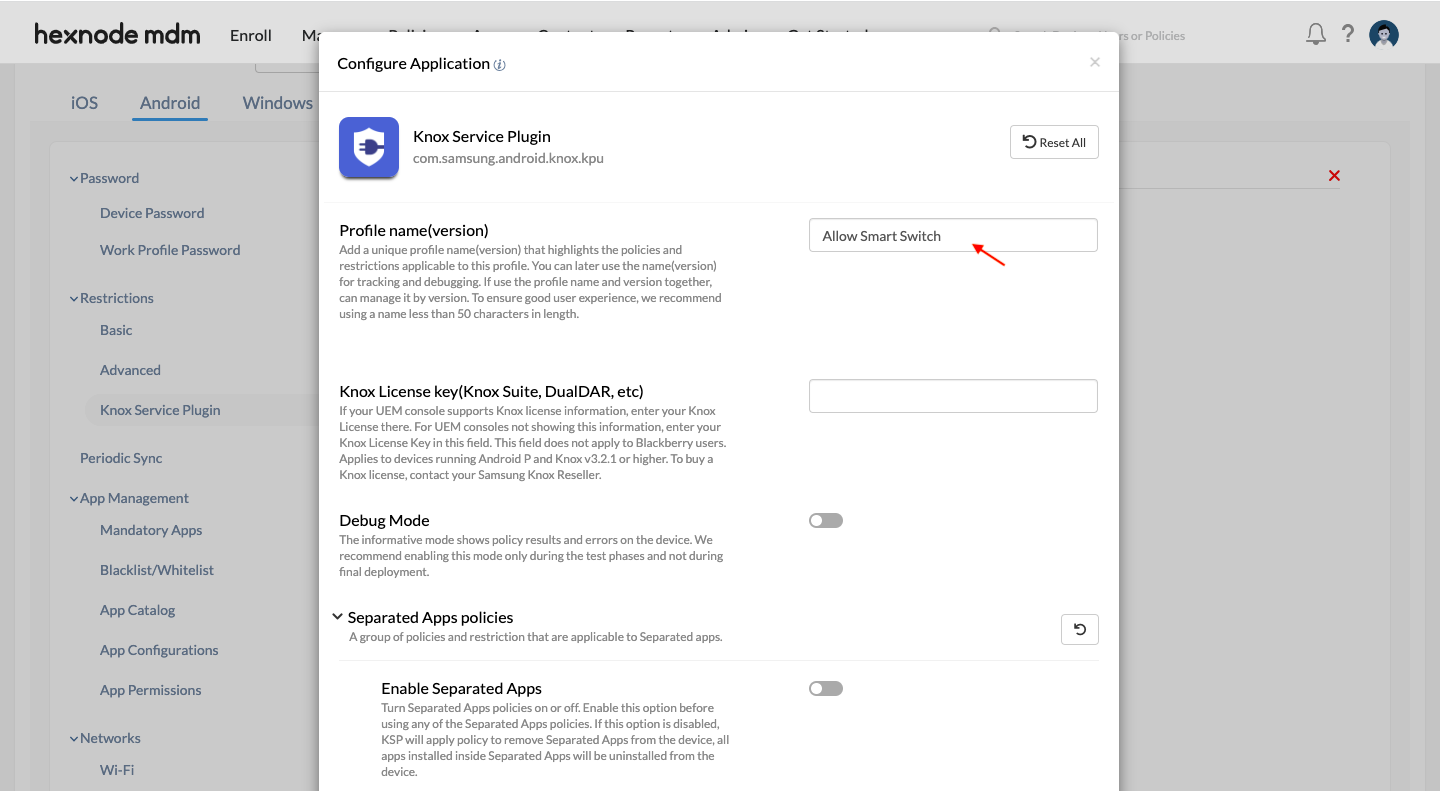
Task: Collapse the Password section in sidebar
Action: pyautogui.click(x=73, y=179)
